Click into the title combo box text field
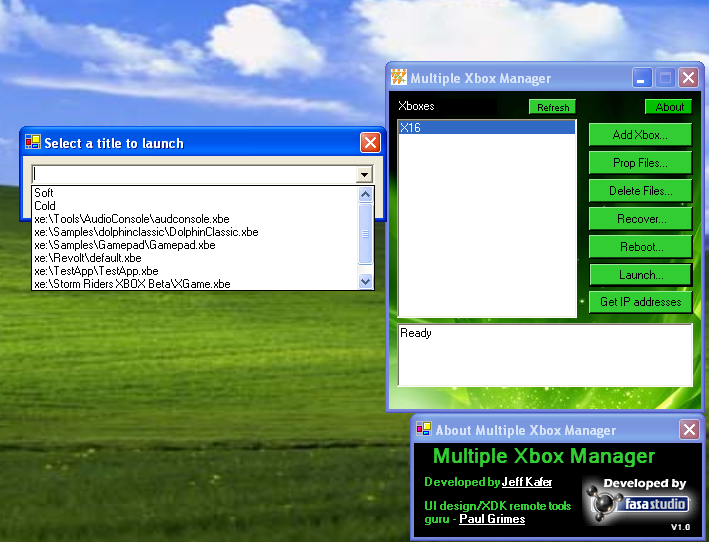 tap(194, 174)
